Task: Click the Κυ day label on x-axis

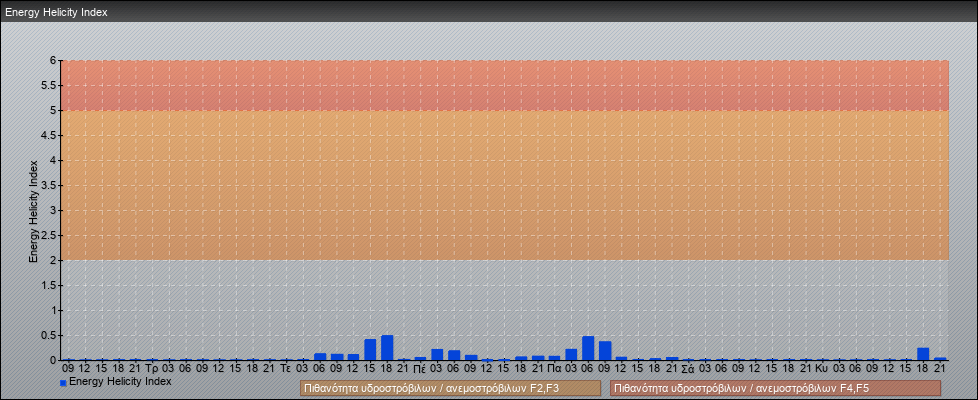Action: tap(822, 368)
